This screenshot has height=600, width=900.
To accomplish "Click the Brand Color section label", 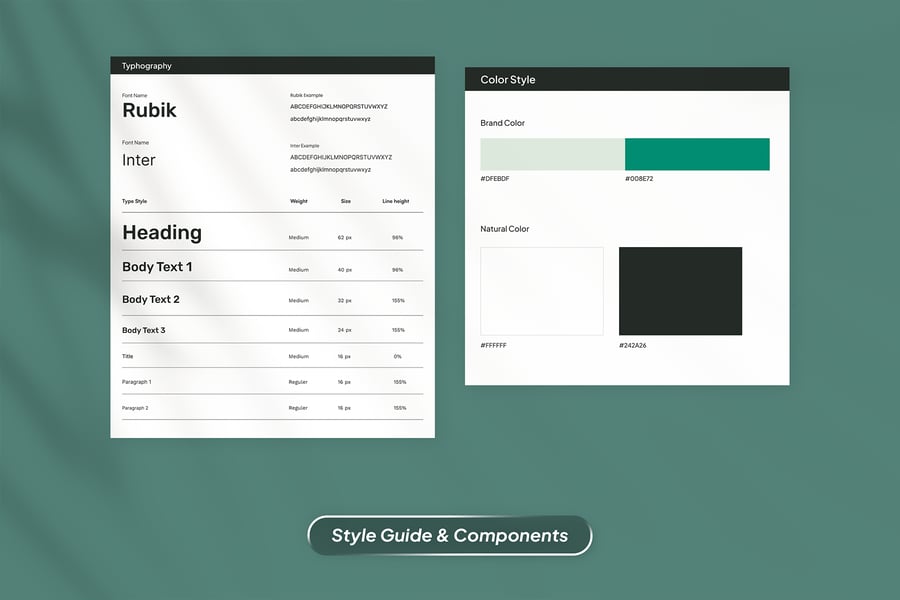I will (502, 123).
